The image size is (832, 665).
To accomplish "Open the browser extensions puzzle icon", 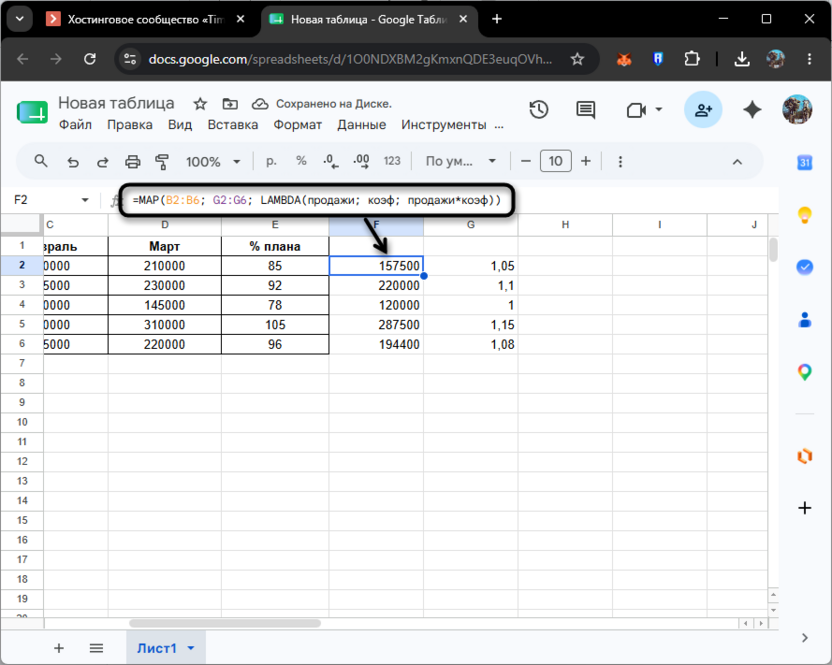I will [692, 59].
